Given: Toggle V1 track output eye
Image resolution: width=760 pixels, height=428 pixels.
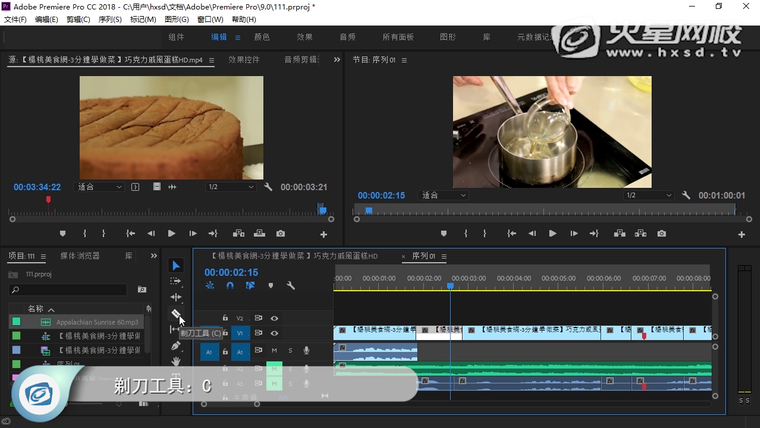Looking at the screenshot, I should point(274,333).
